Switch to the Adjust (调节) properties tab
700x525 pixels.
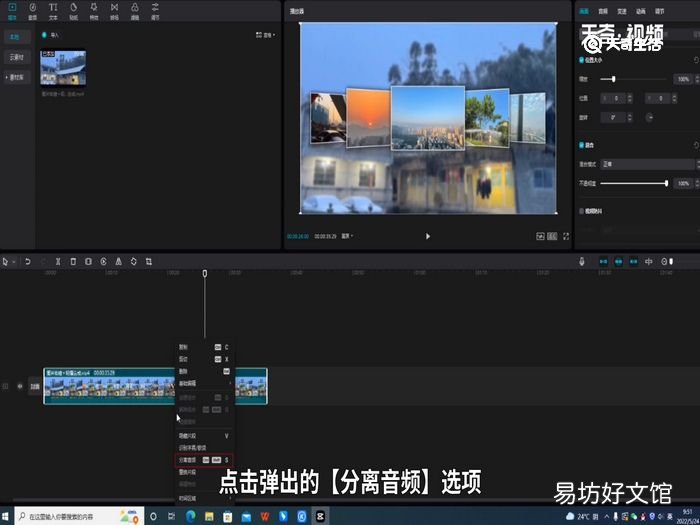coord(659,11)
